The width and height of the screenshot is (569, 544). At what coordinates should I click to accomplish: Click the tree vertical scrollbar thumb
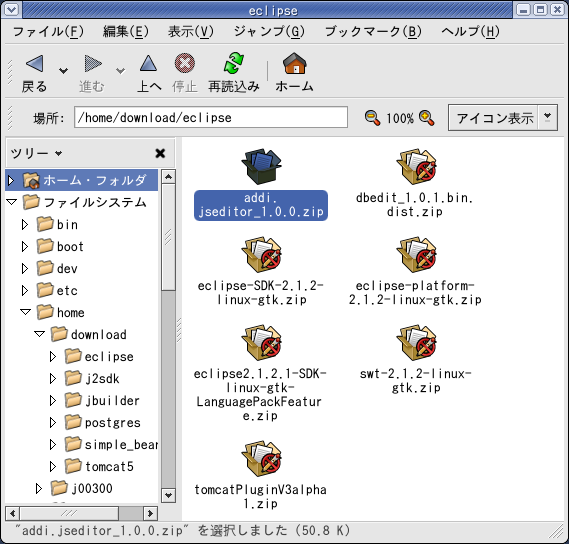(x=168, y=237)
